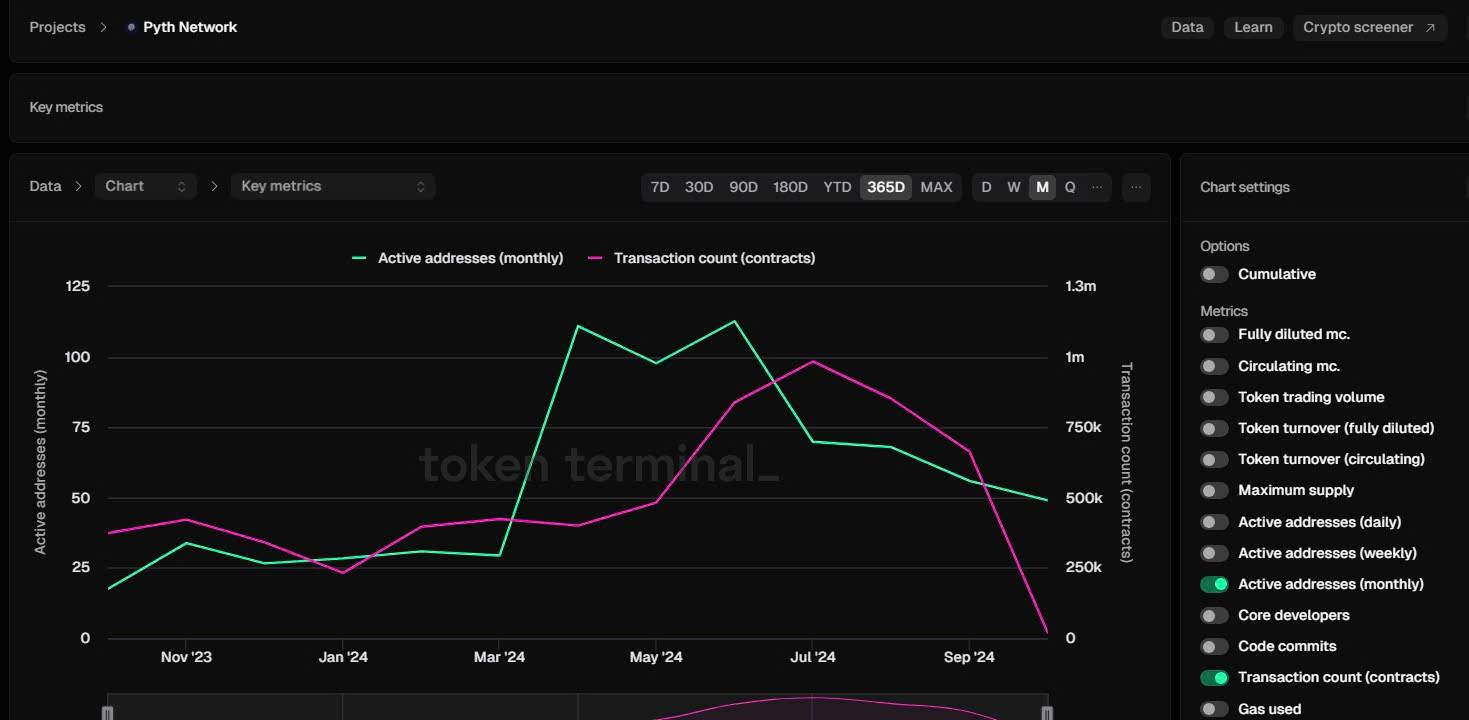Image resolution: width=1469 pixels, height=720 pixels.
Task: Enable the Cumulative option toggle
Action: pos(1214,274)
